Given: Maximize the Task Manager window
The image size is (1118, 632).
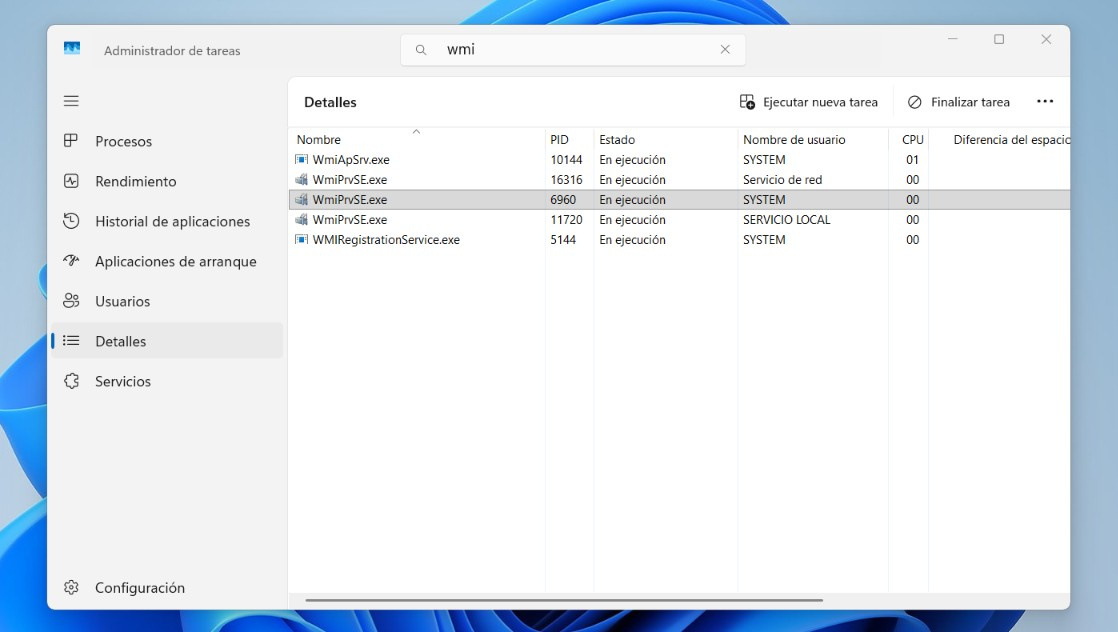Looking at the screenshot, I should 999,39.
